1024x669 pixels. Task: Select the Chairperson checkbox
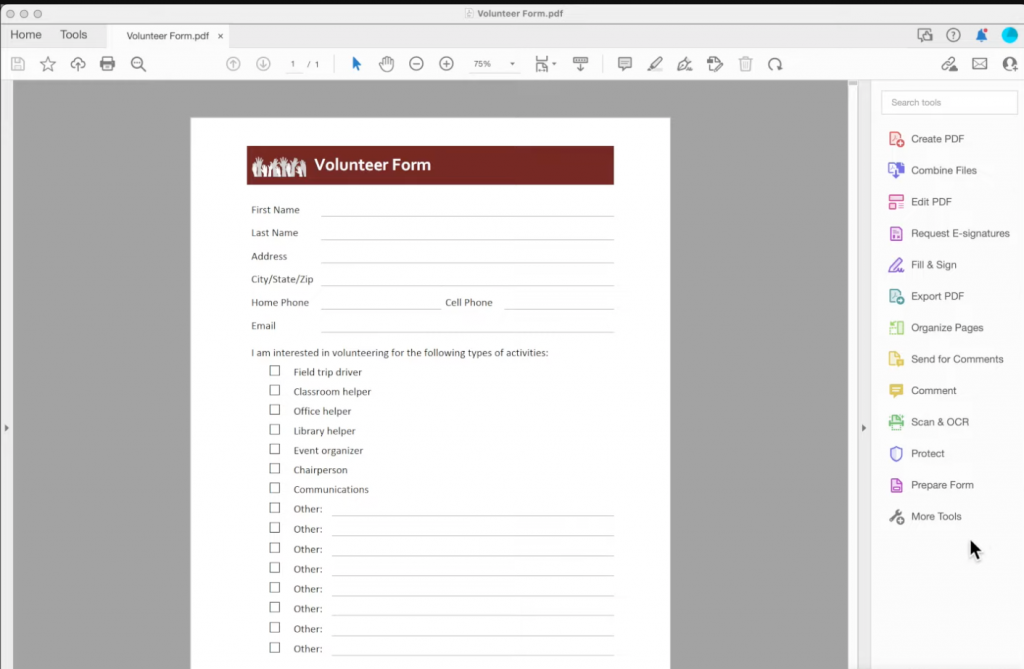(x=275, y=469)
